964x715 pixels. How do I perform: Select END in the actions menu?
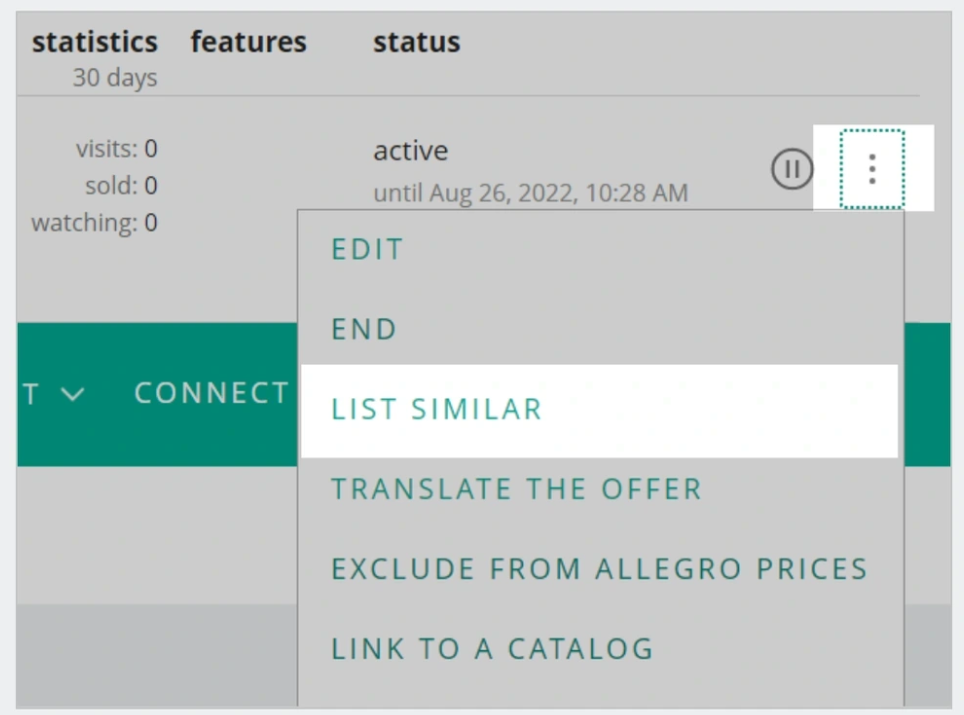[364, 329]
